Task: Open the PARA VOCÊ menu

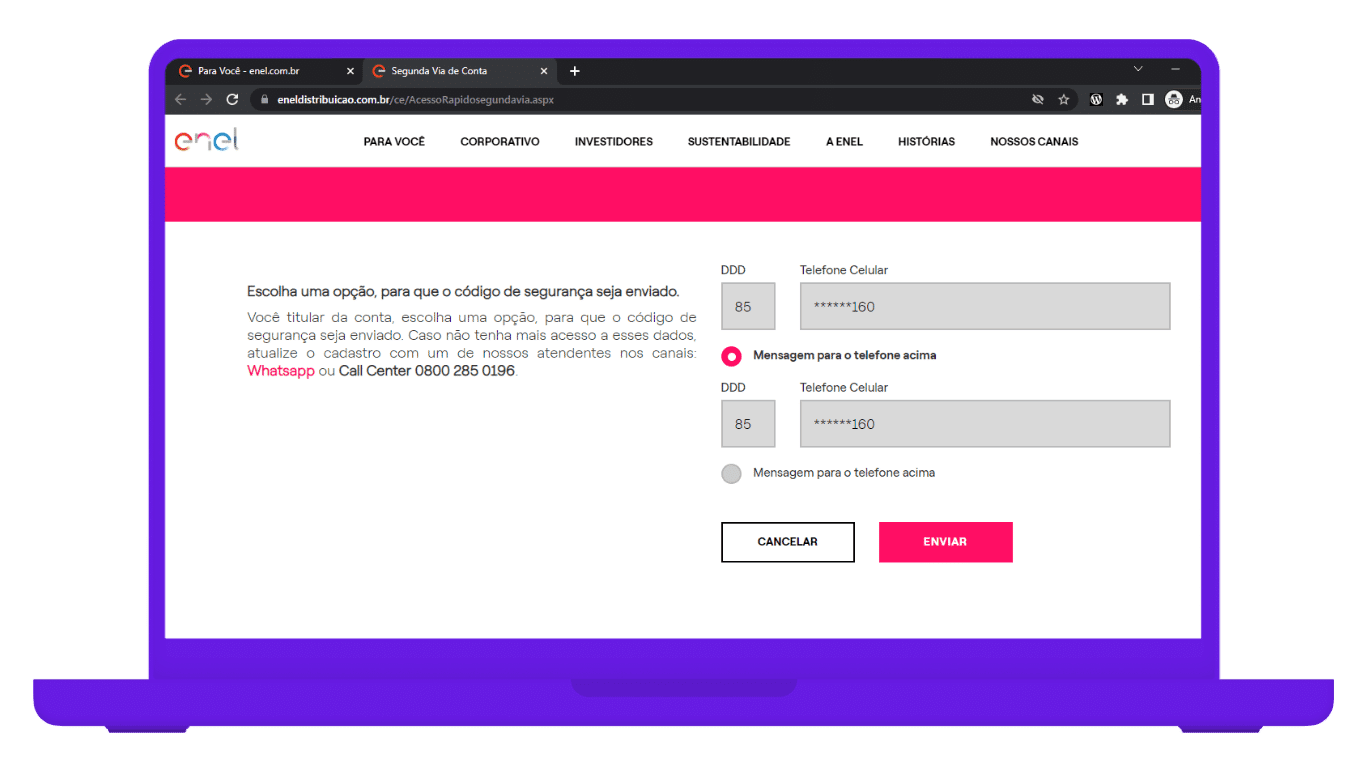Action: coord(394,142)
